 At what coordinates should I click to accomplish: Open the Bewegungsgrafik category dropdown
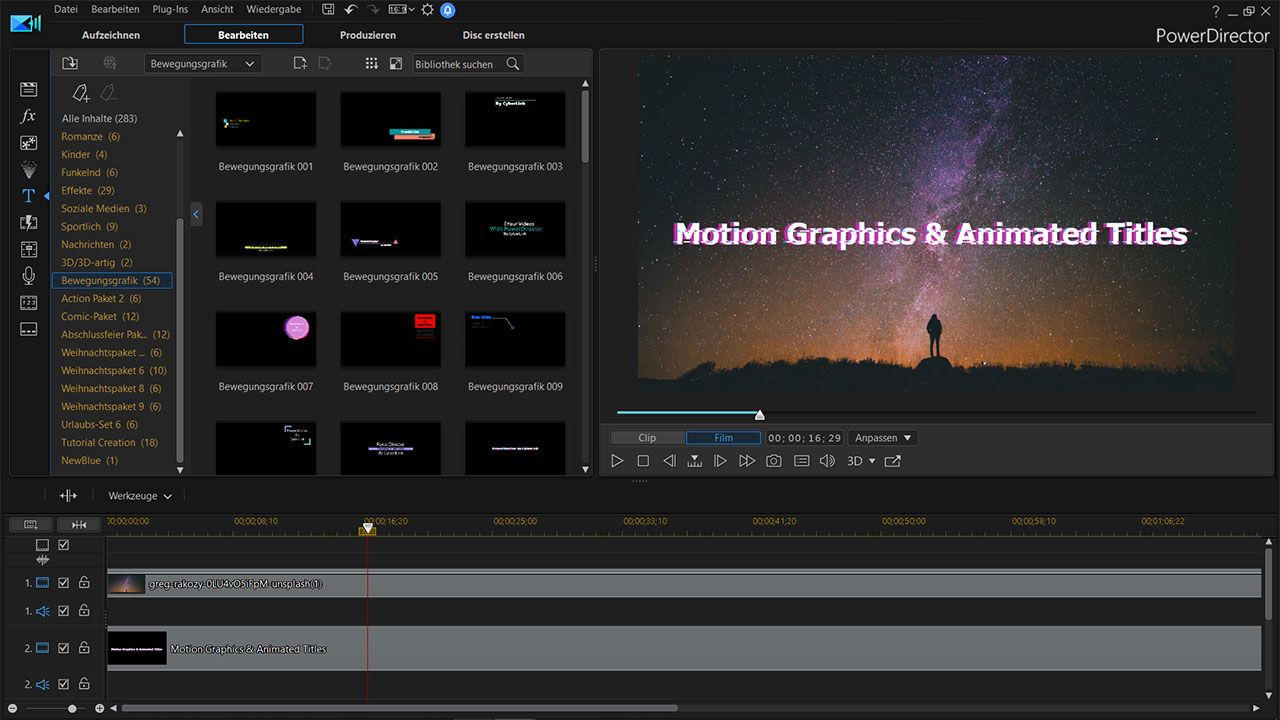(x=202, y=64)
